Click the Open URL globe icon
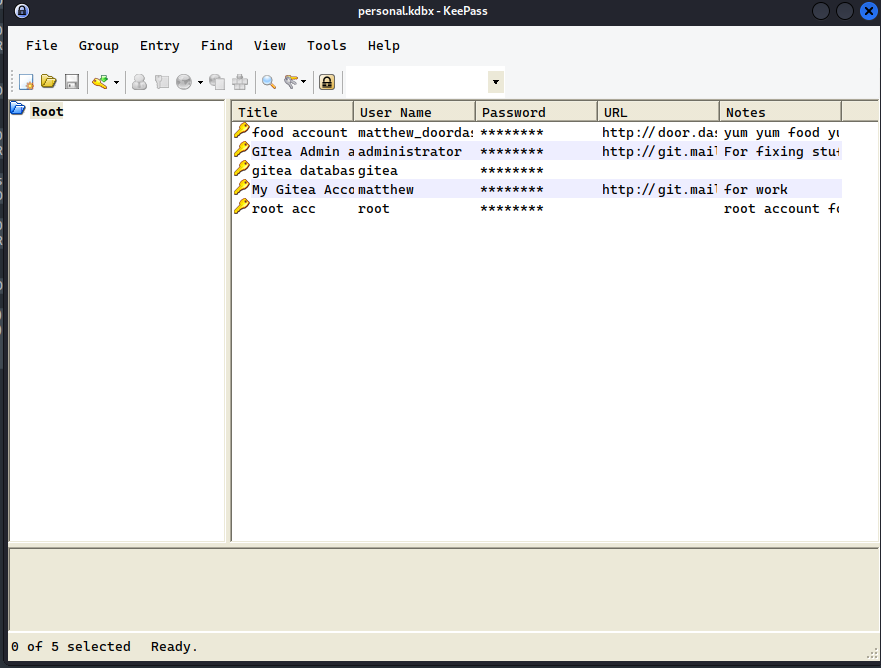Image resolution: width=881 pixels, height=668 pixels. pyautogui.click(x=184, y=82)
